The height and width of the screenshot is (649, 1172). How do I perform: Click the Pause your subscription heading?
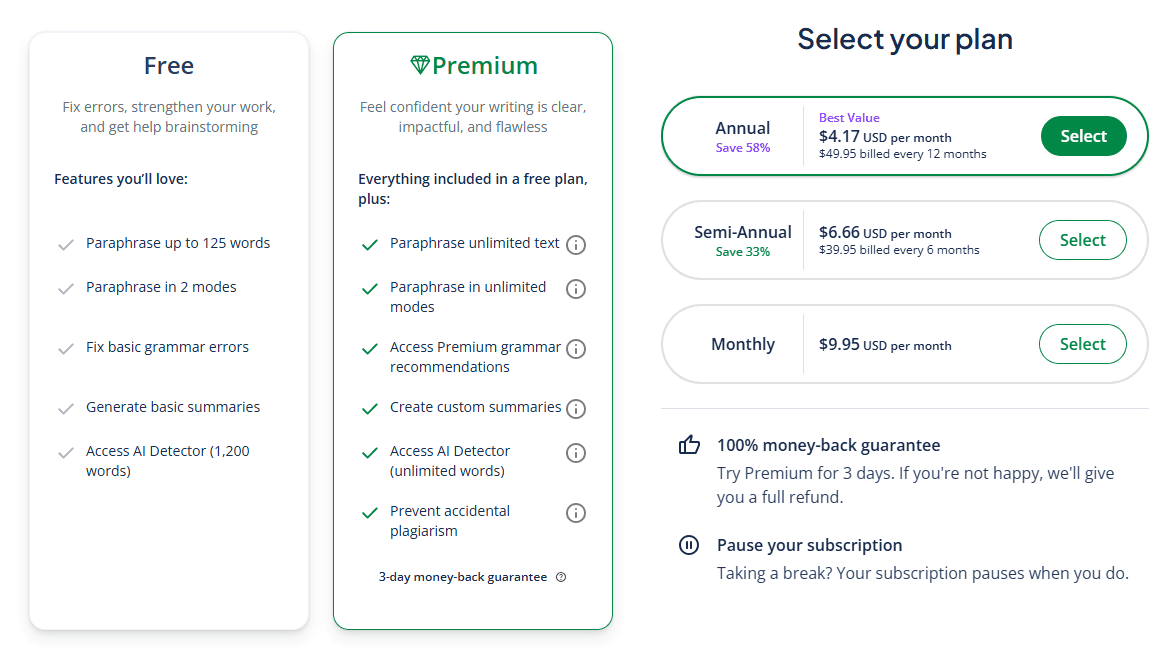809,545
